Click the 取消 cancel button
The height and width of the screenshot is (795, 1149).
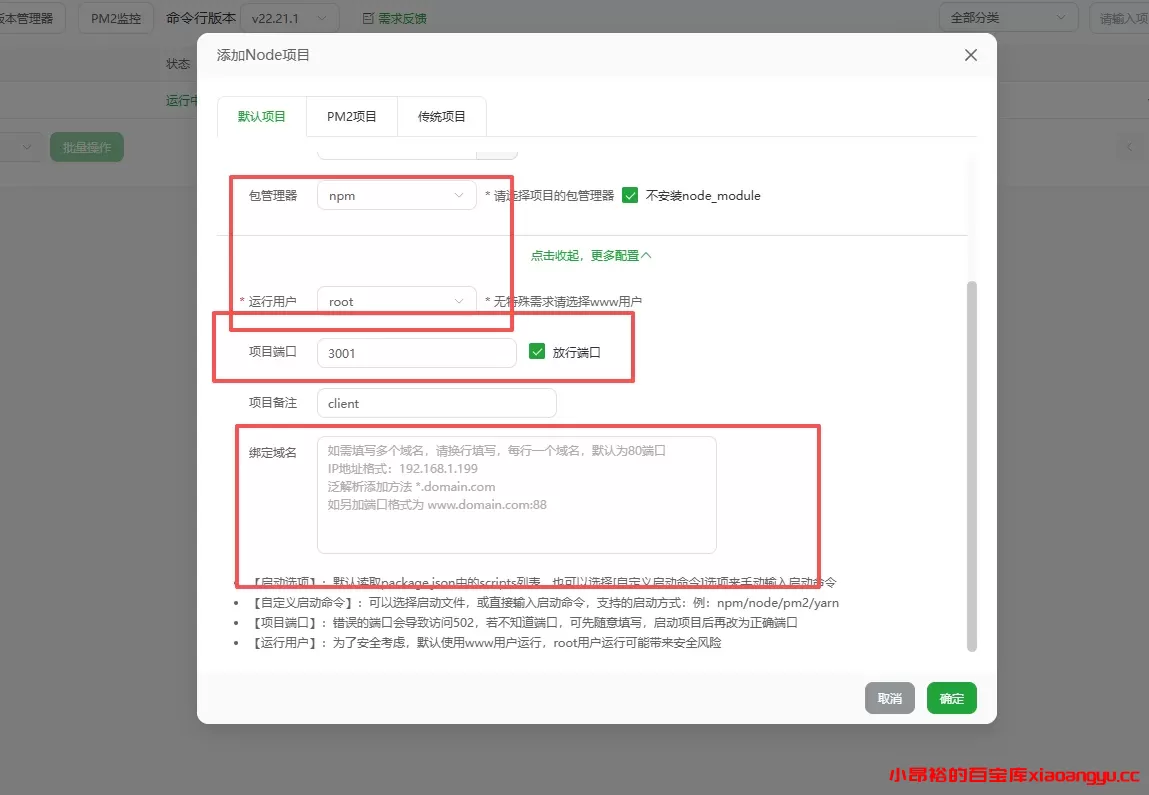coord(889,698)
